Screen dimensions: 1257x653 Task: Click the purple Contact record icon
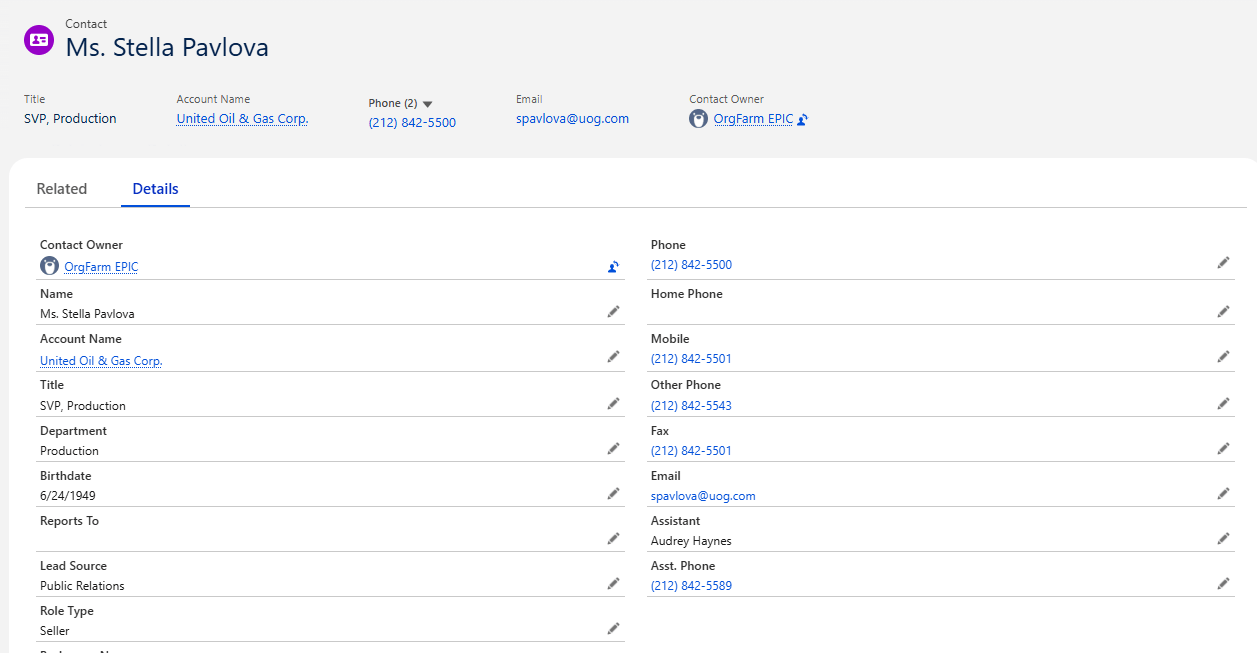39,39
